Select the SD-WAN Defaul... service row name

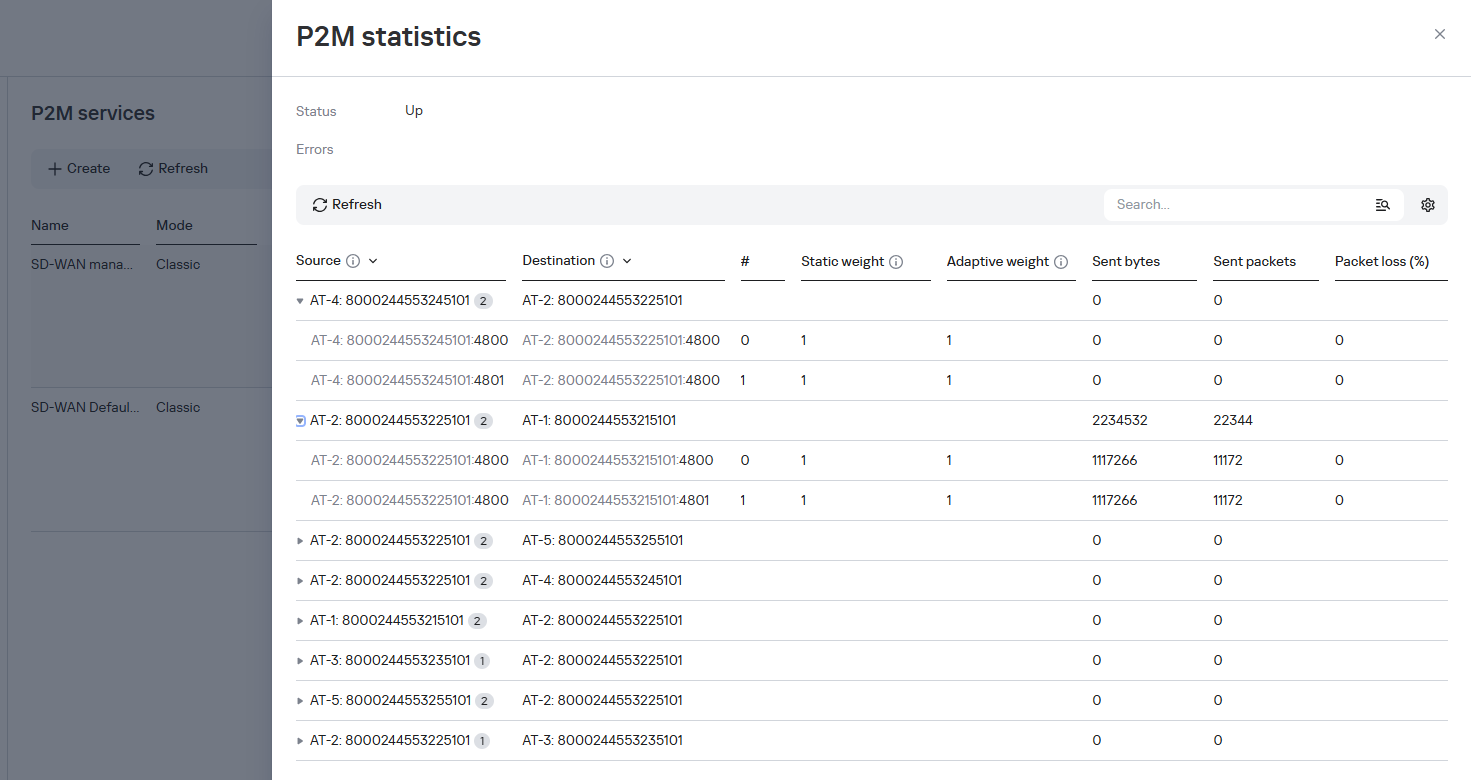[85, 408]
